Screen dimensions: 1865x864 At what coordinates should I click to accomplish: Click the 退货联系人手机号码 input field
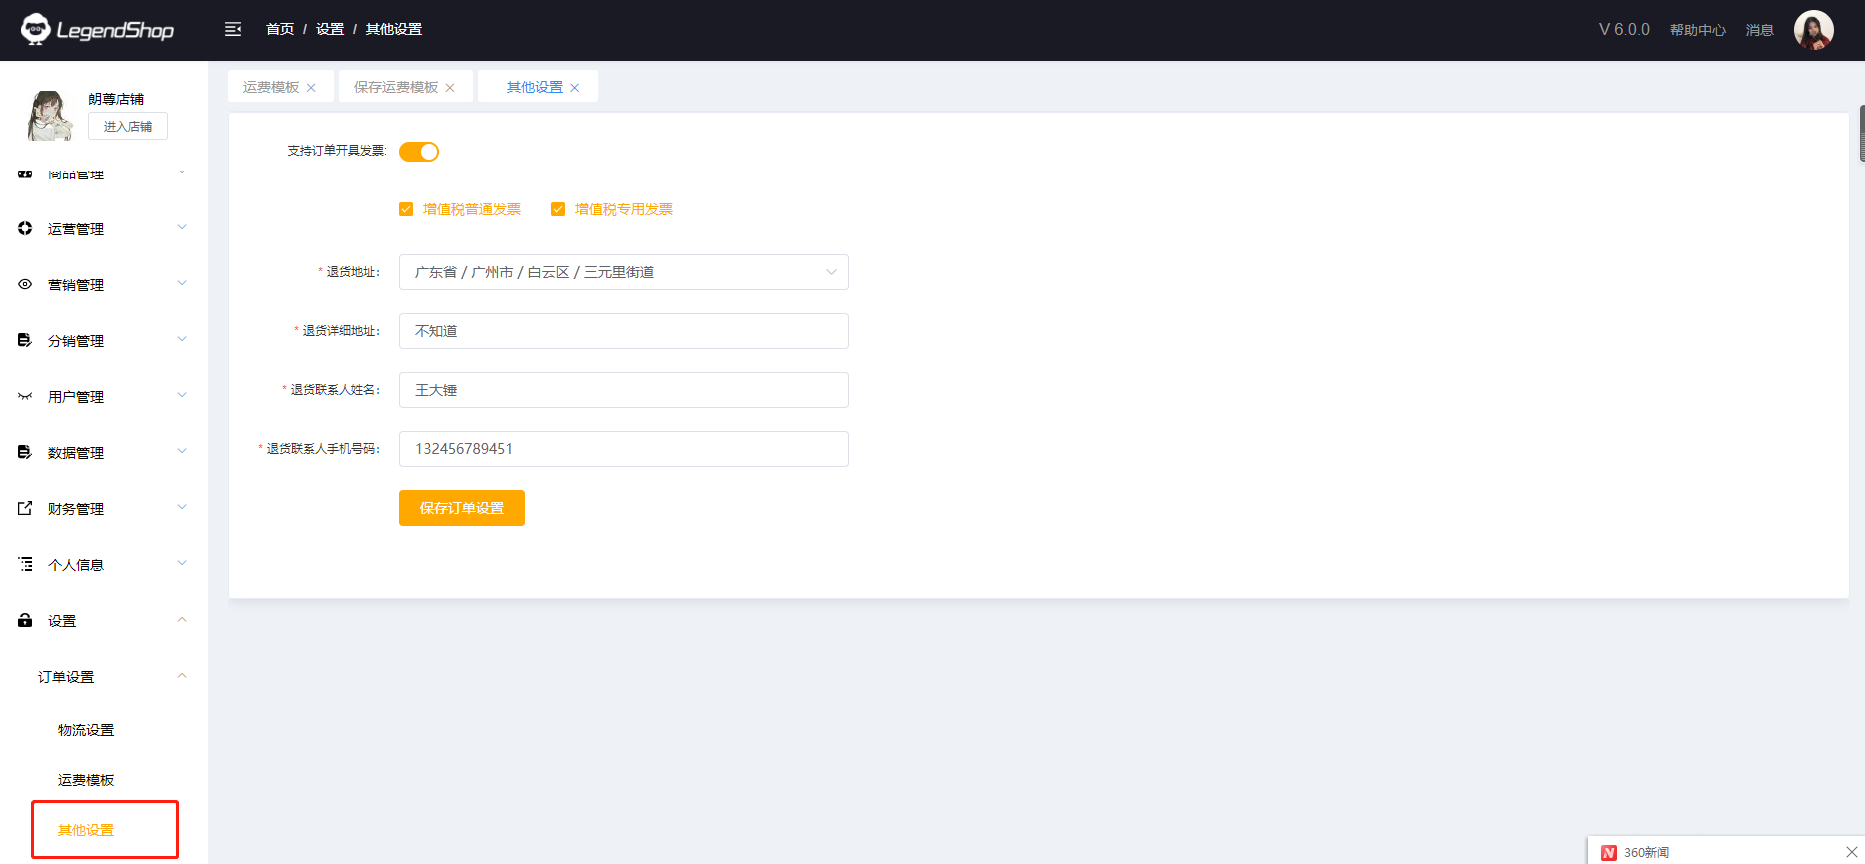(x=623, y=449)
